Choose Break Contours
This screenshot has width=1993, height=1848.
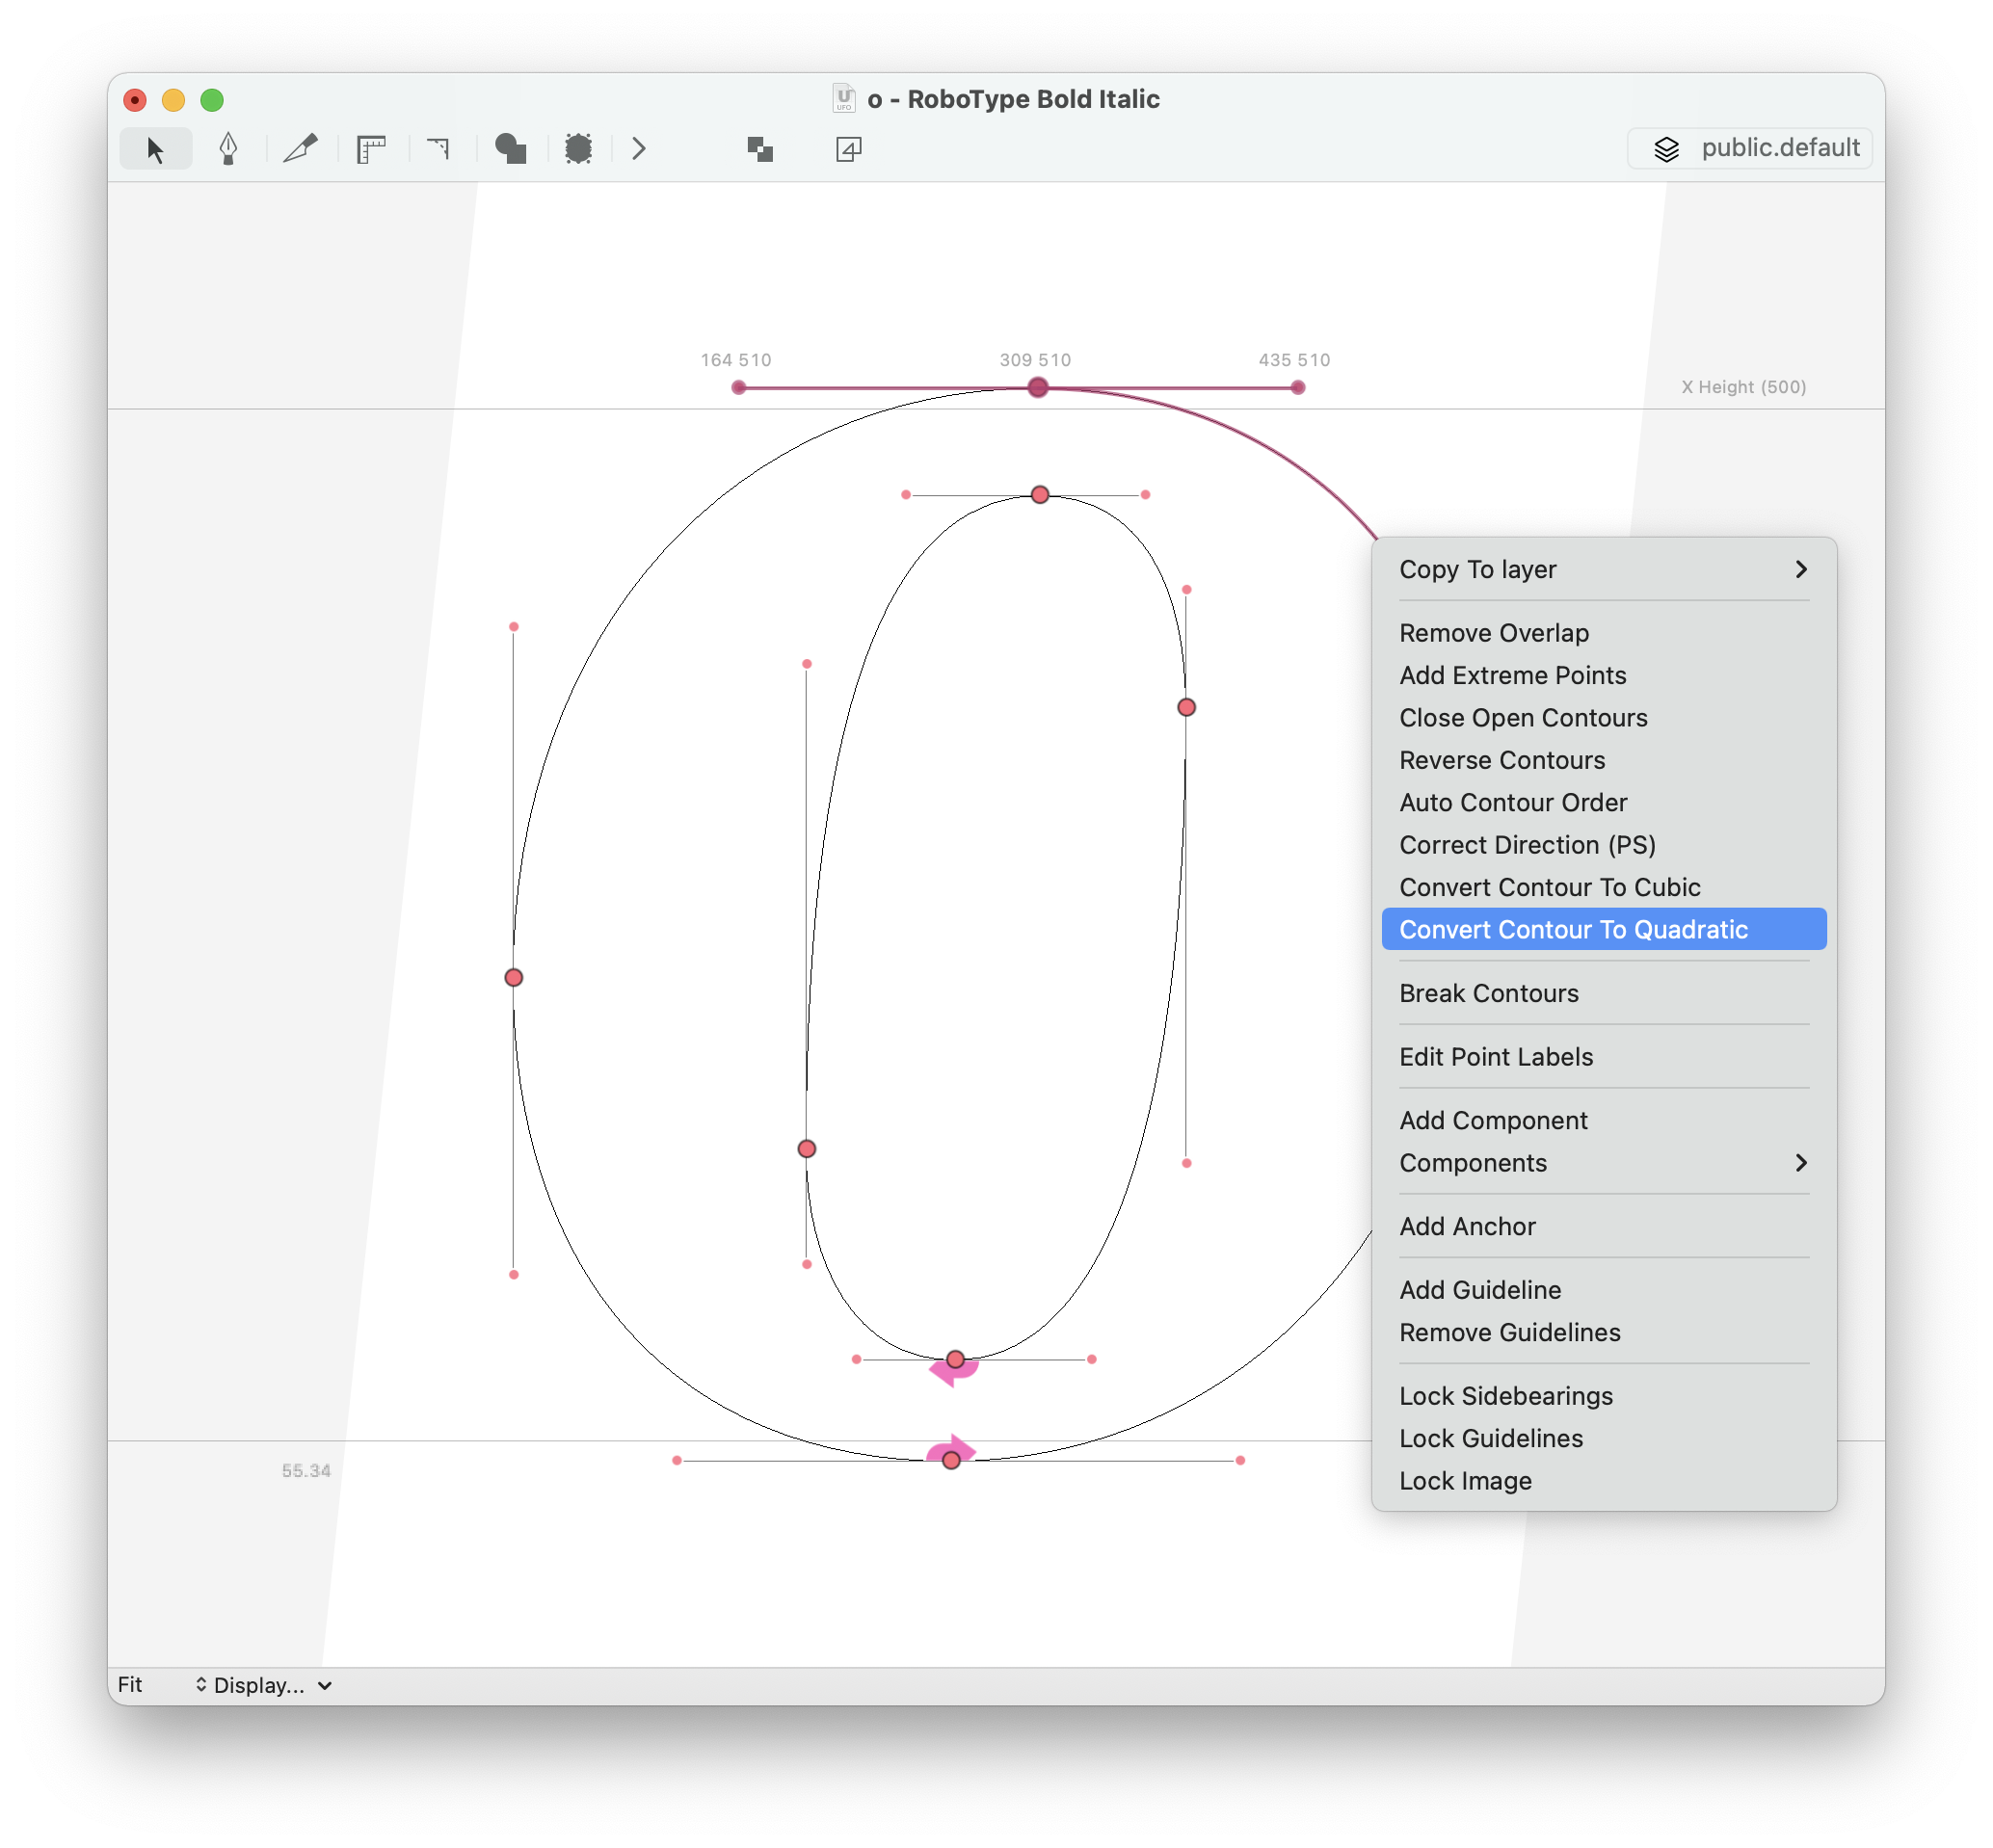pyautogui.click(x=1604, y=993)
